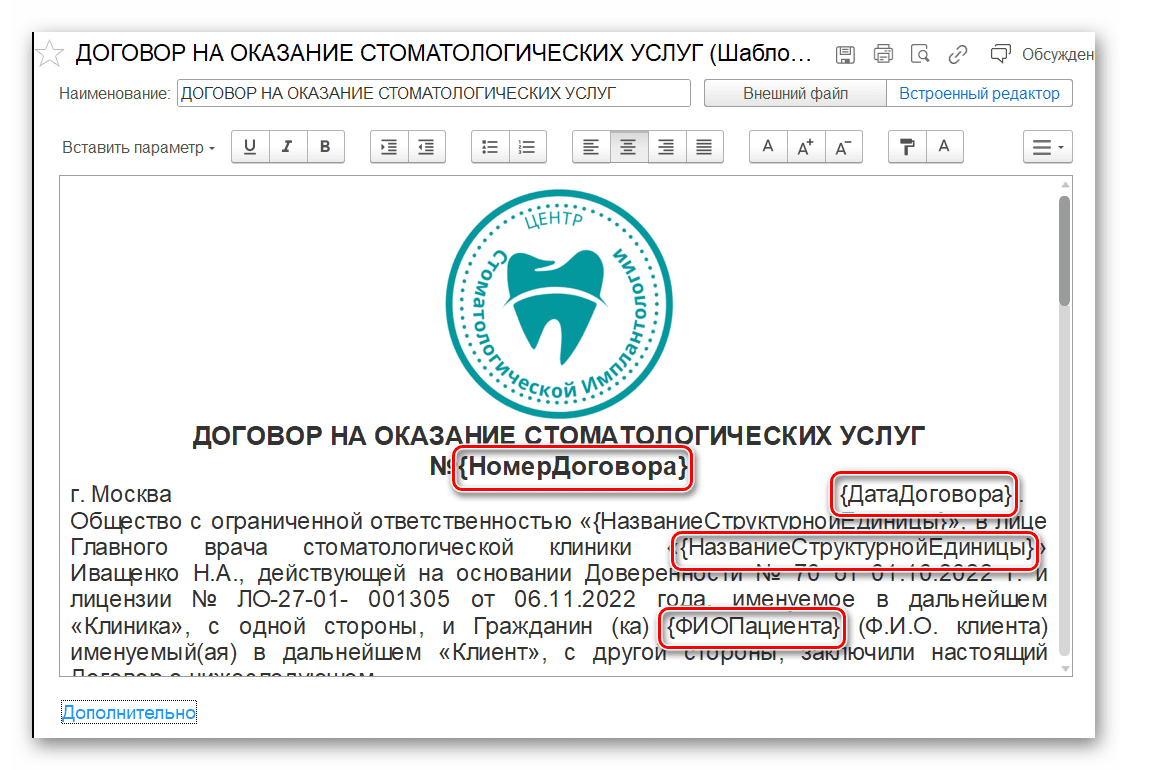This screenshot has width=1159, height=770.
Task: Click the Print icon in header
Action: point(883,54)
